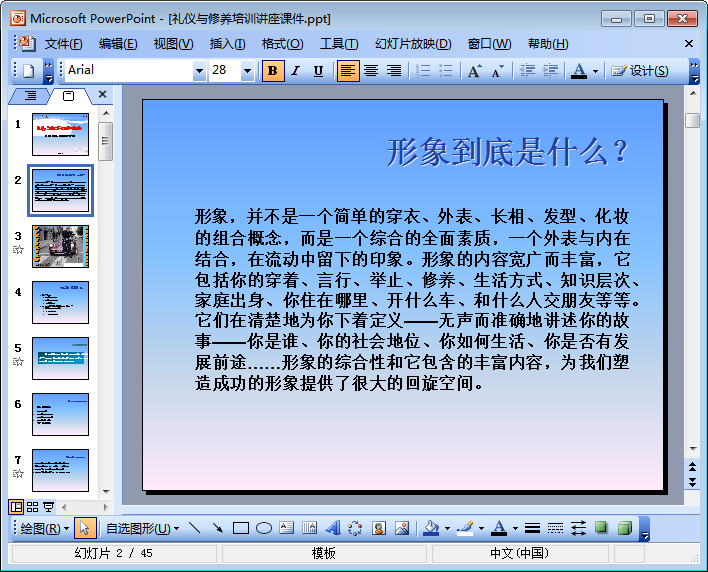This screenshot has width=708, height=572.
Task: Click the font size field showing 28
Action: pyautogui.click(x=224, y=70)
